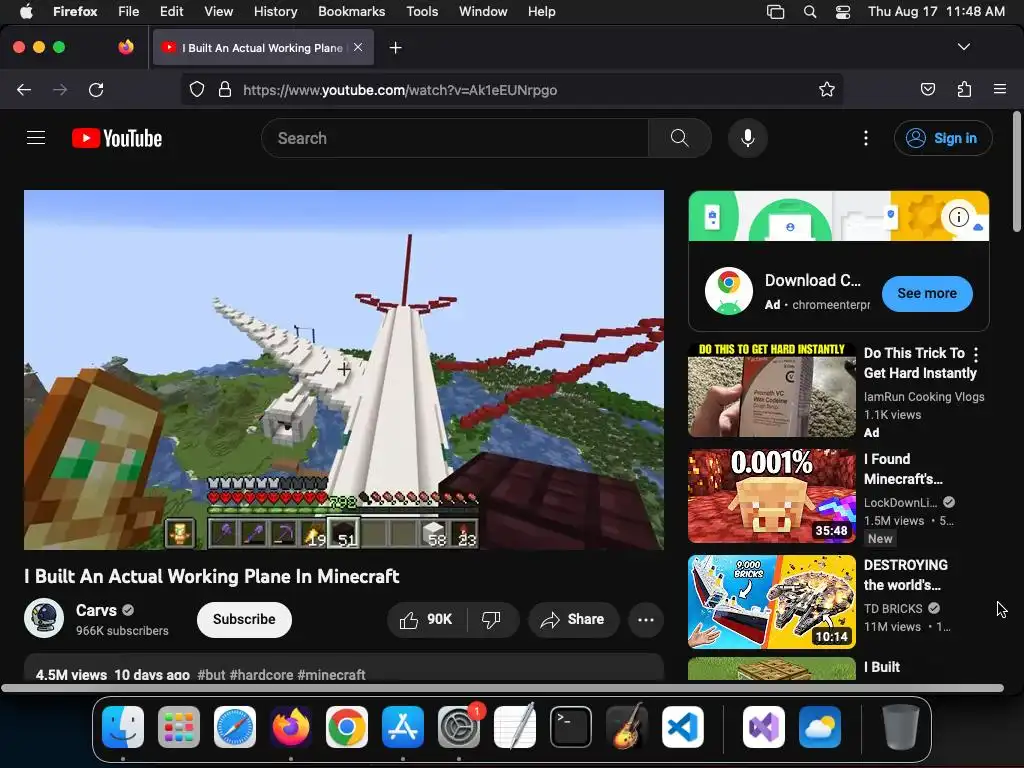The image size is (1024, 768).
Task: Open the Carvs channel name link
Action: pyautogui.click(x=96, y=610)
